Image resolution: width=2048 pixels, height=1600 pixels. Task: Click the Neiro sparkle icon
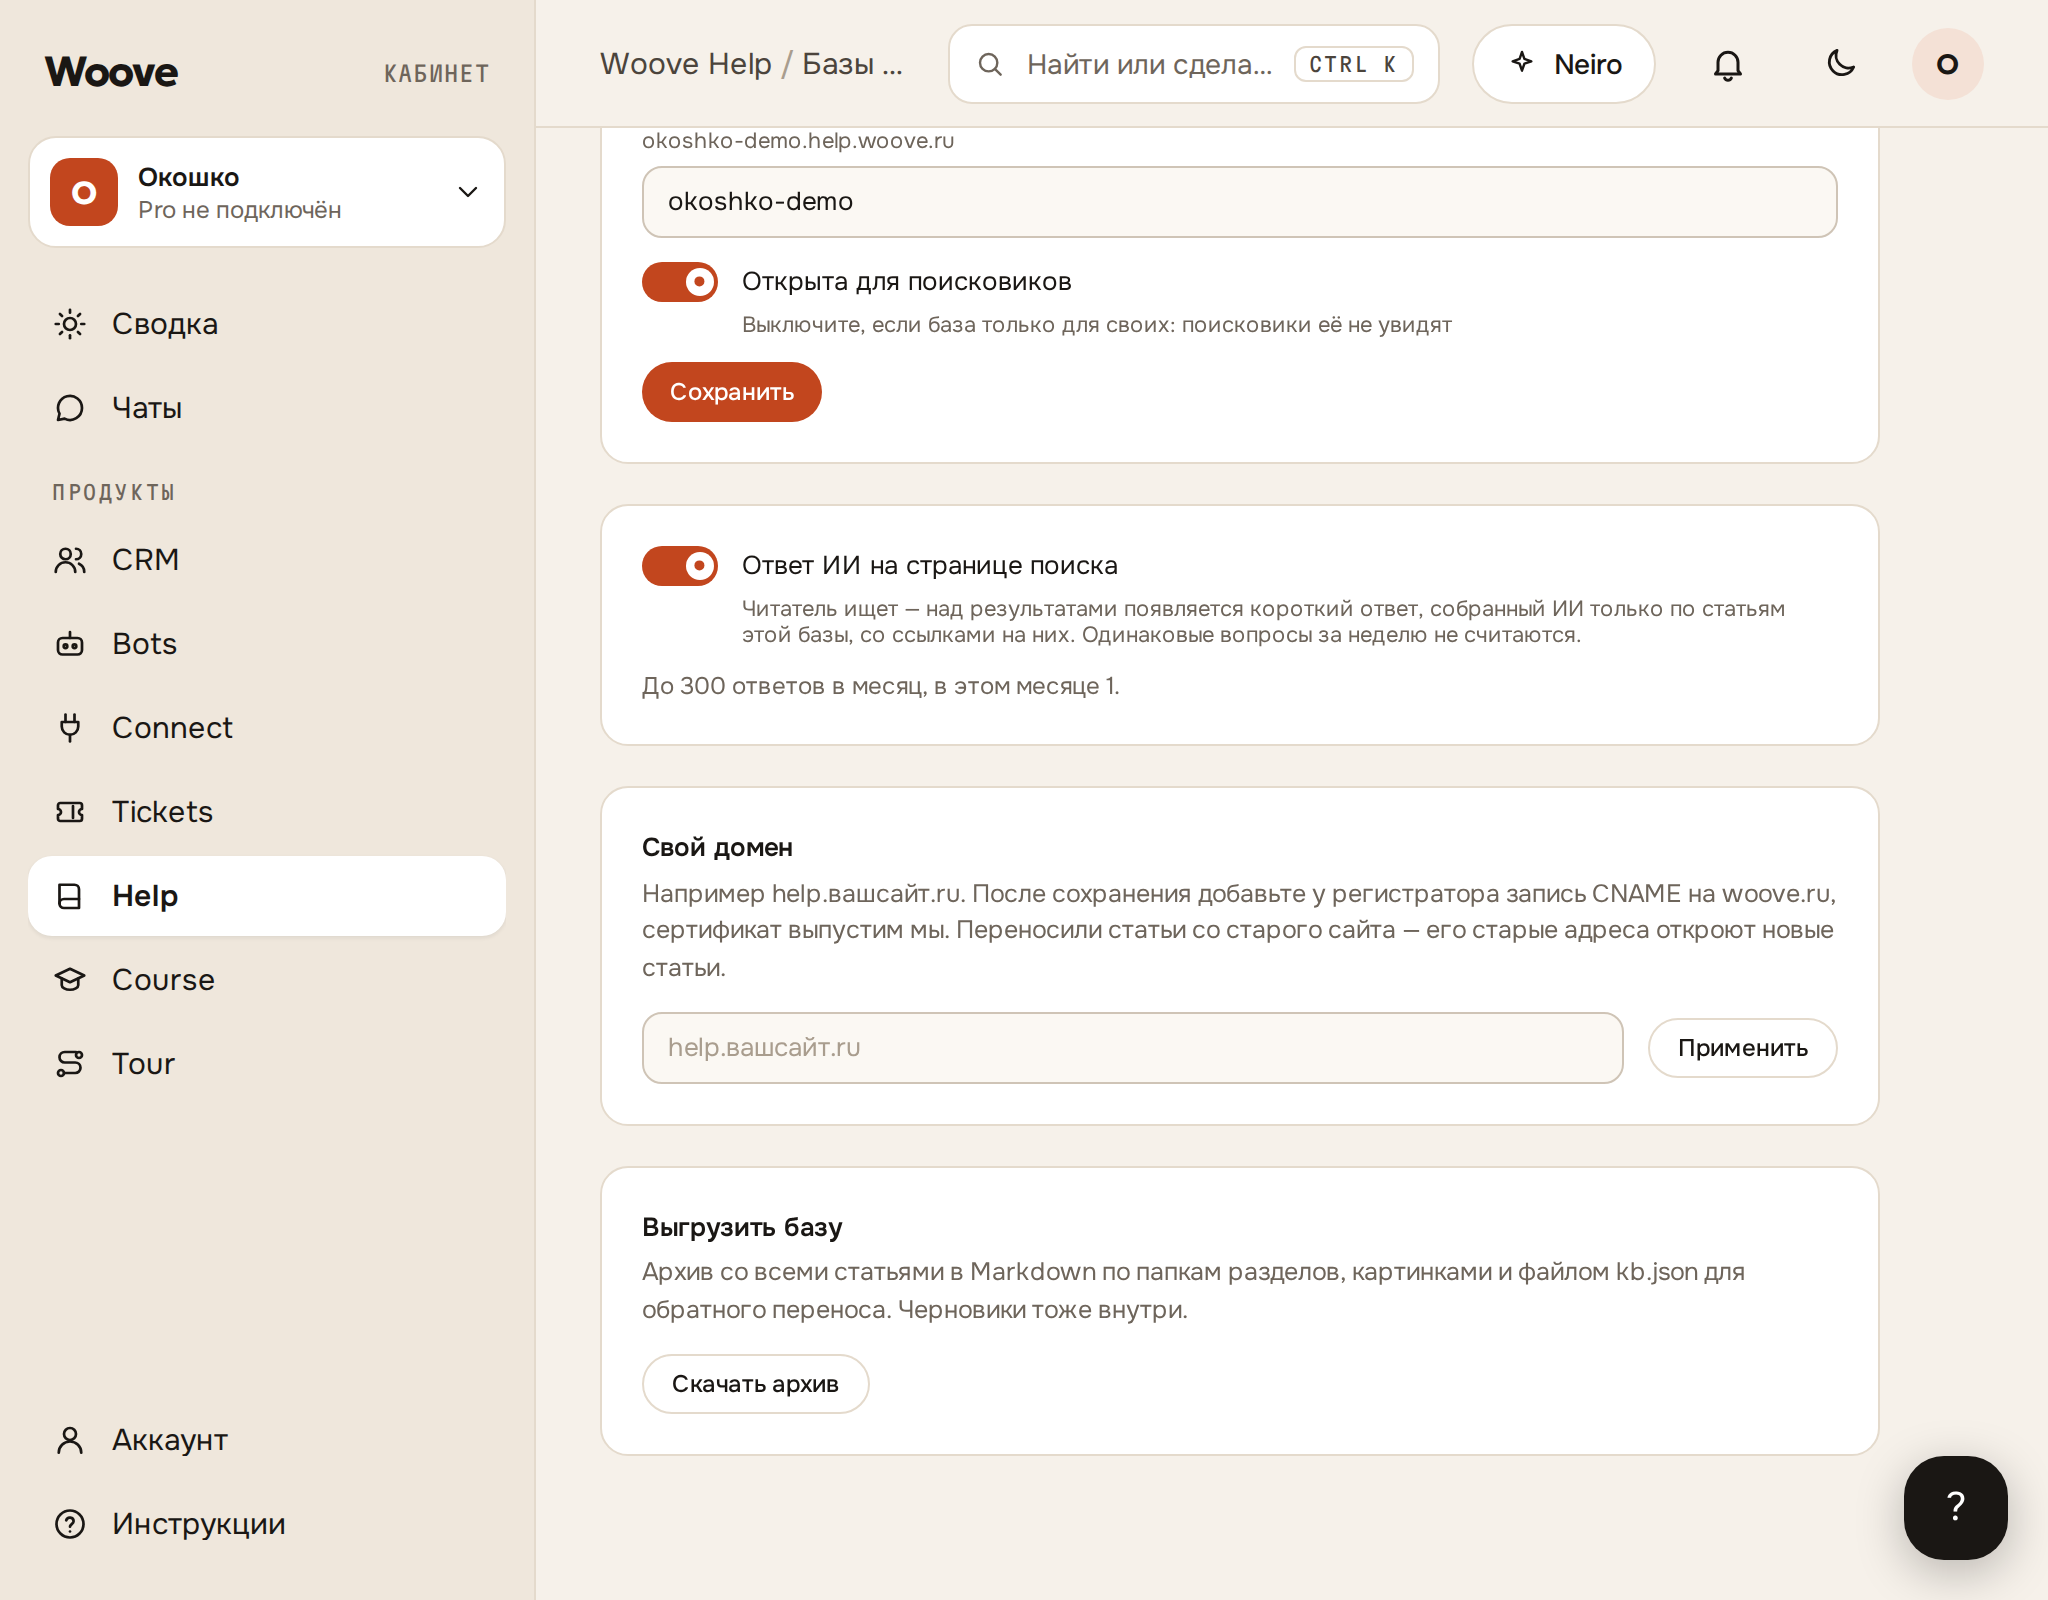(x=1522, y=62)
